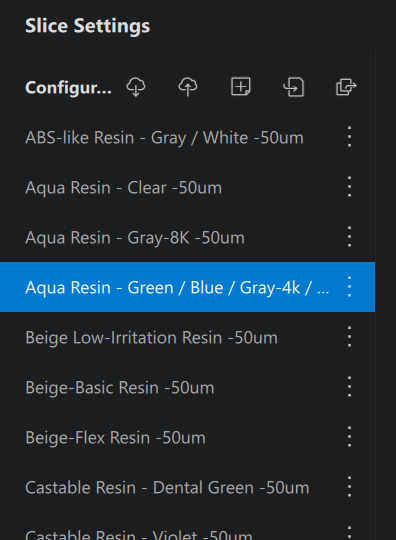This screenshot has width=396, height=540.
Task: Click the export configuration icon
Action: (346, 87)
